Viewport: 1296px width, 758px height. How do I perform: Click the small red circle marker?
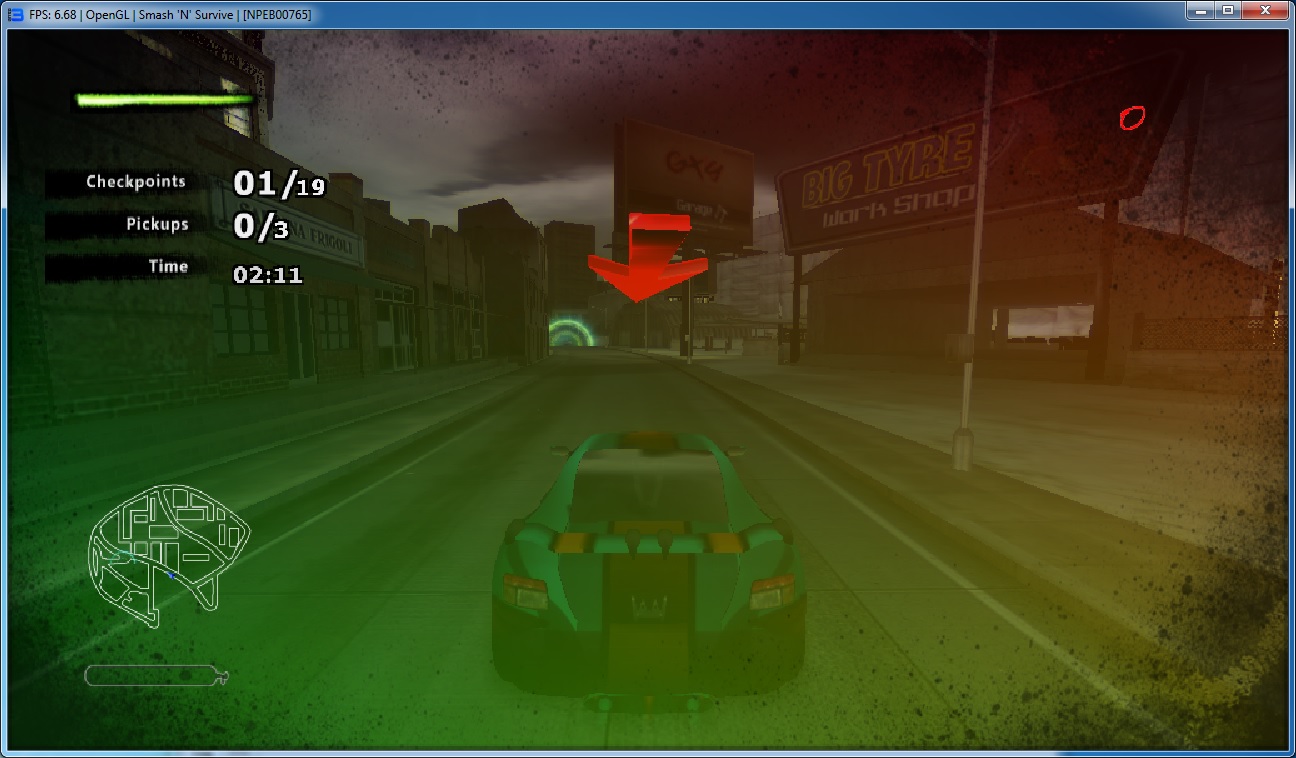(1131, 118)
